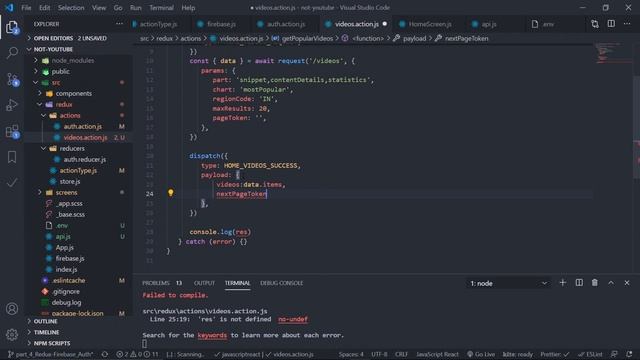Open the keywords link in terminal

point(212,335)
